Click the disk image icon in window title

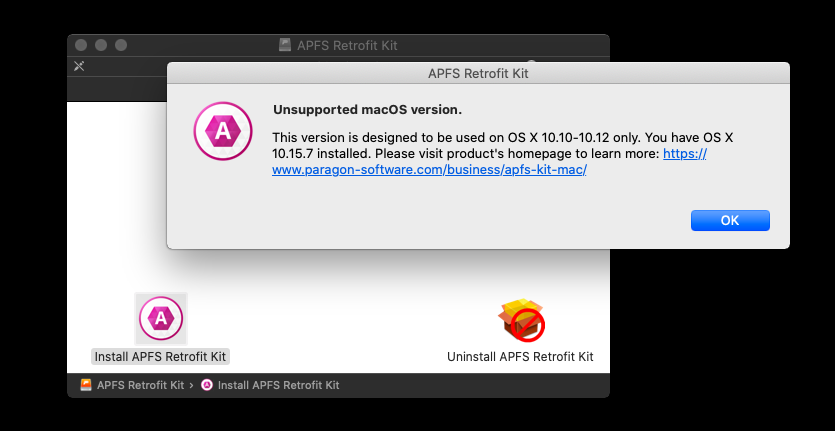(285, 45)
